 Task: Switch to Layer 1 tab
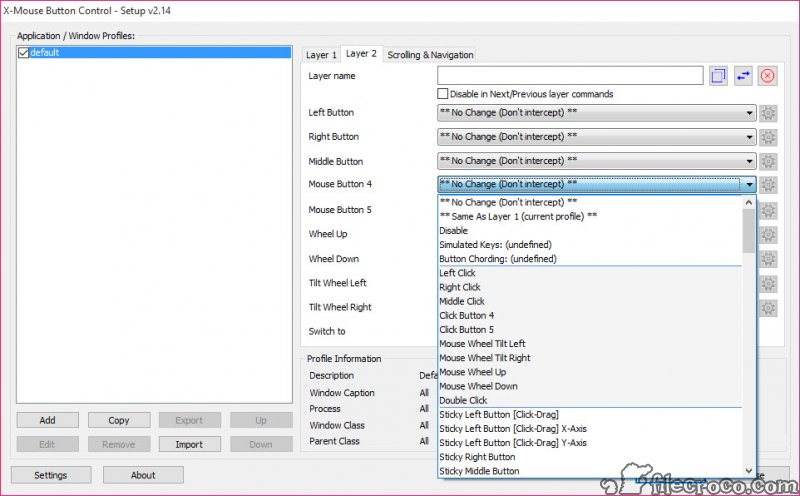pyautogui.click(x=321, y=55)
